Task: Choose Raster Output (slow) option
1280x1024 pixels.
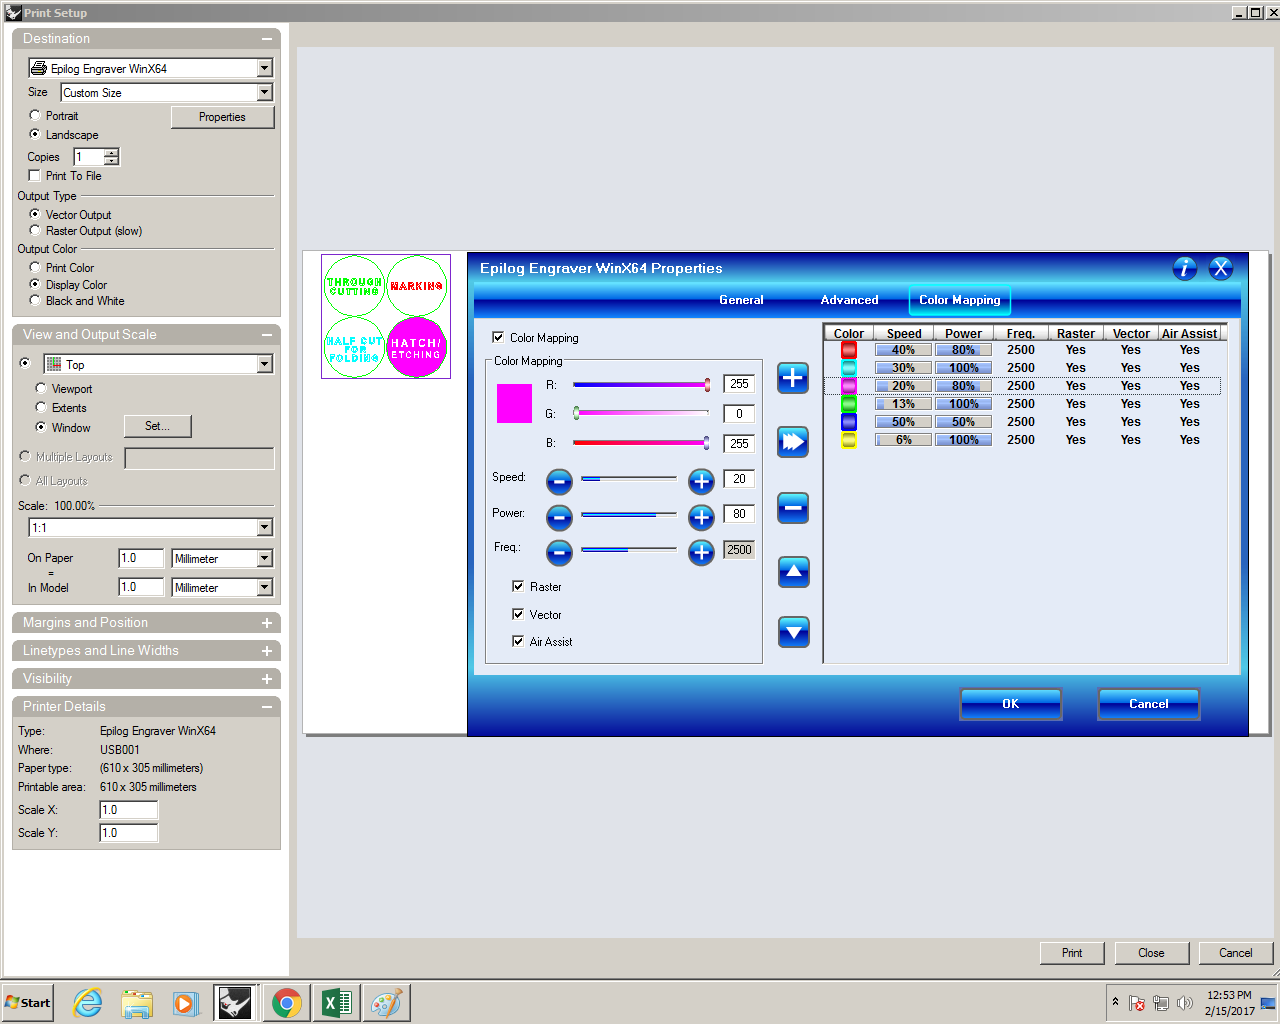Action: pyautogui.click(x=35, y=230)
